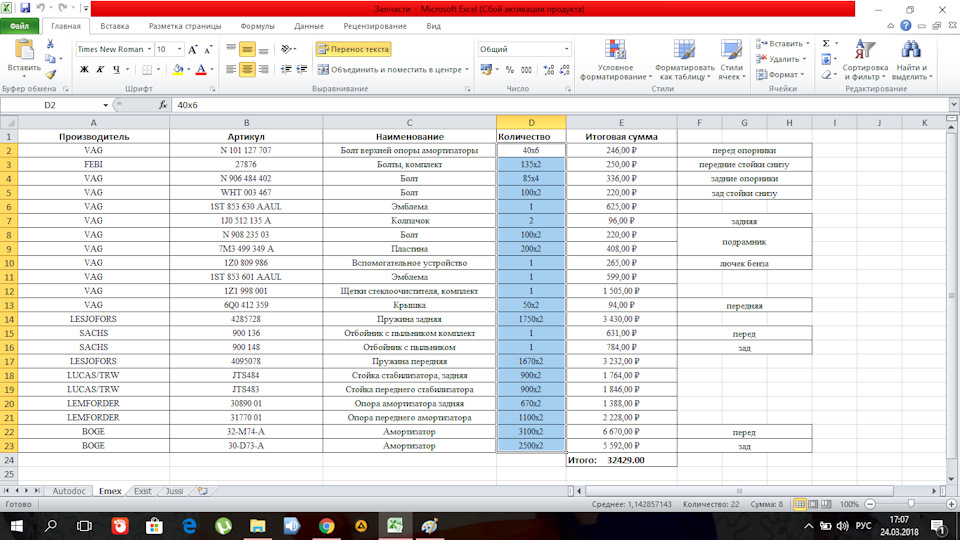Click the zoom slider handle
The image size is (960, 540).
[x=911, y=504]
